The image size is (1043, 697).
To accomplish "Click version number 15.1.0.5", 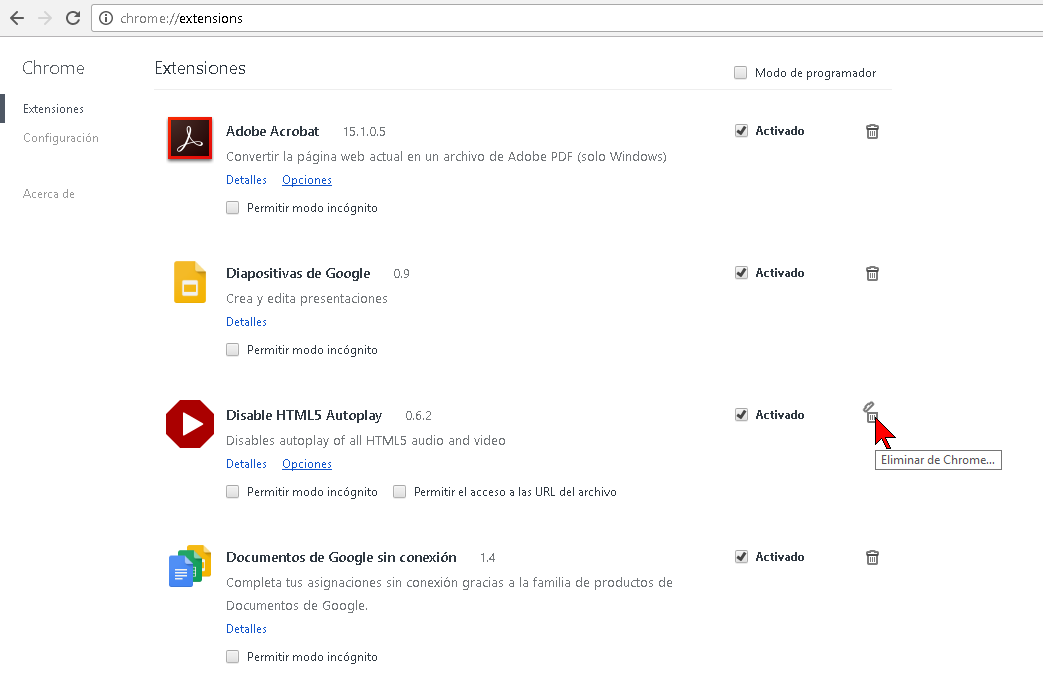I will click(x=364, y=132).
